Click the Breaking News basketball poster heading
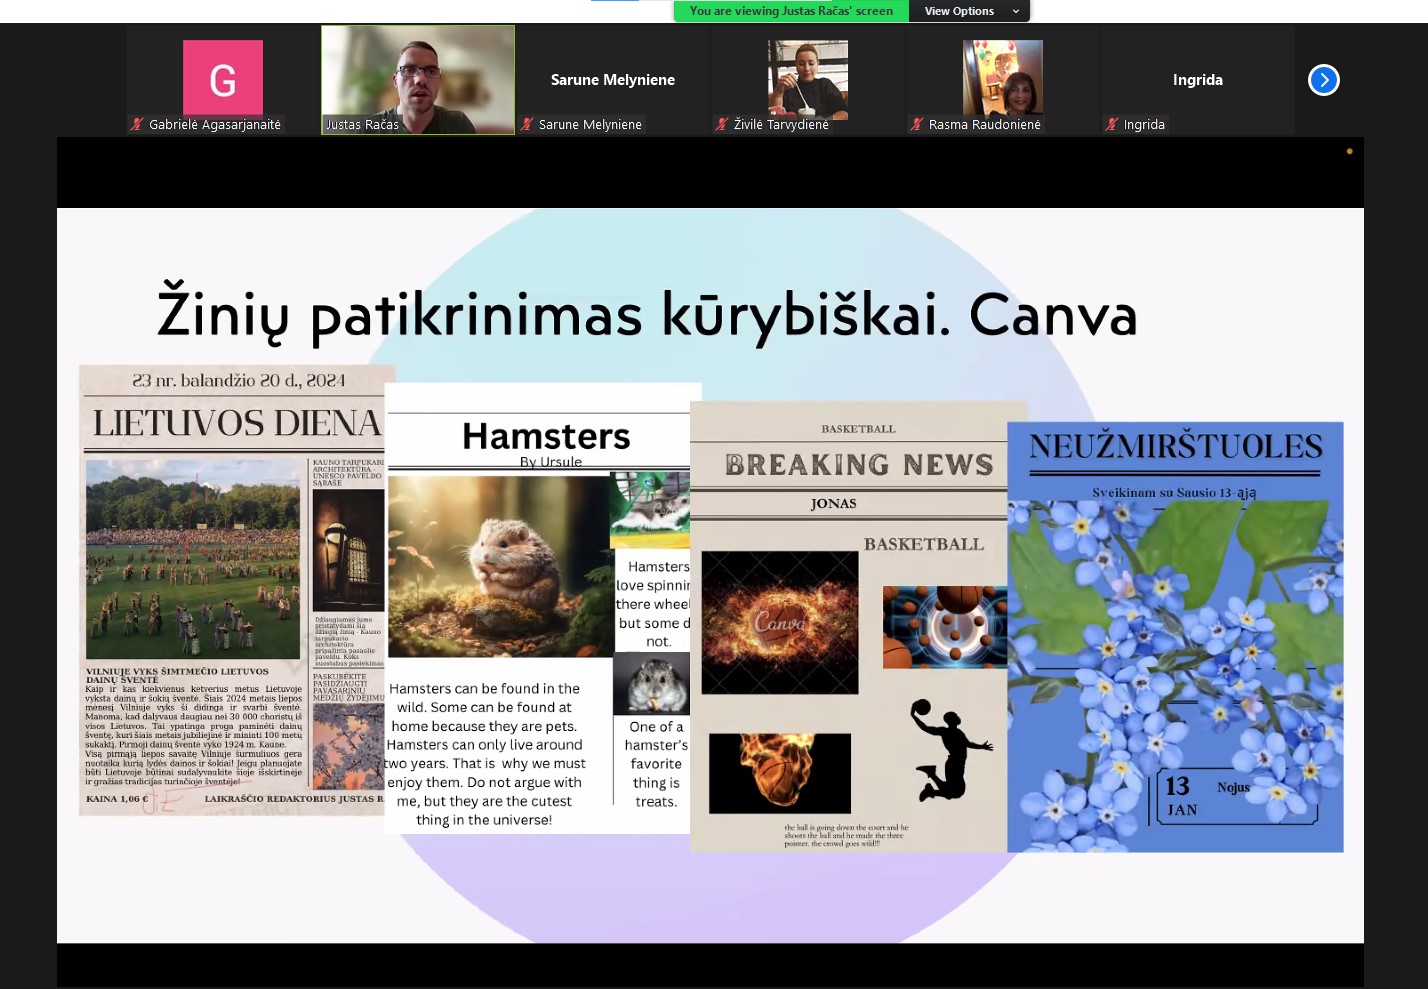Image resolution: width=1428 pixels, height=989 pixels. 859,464
